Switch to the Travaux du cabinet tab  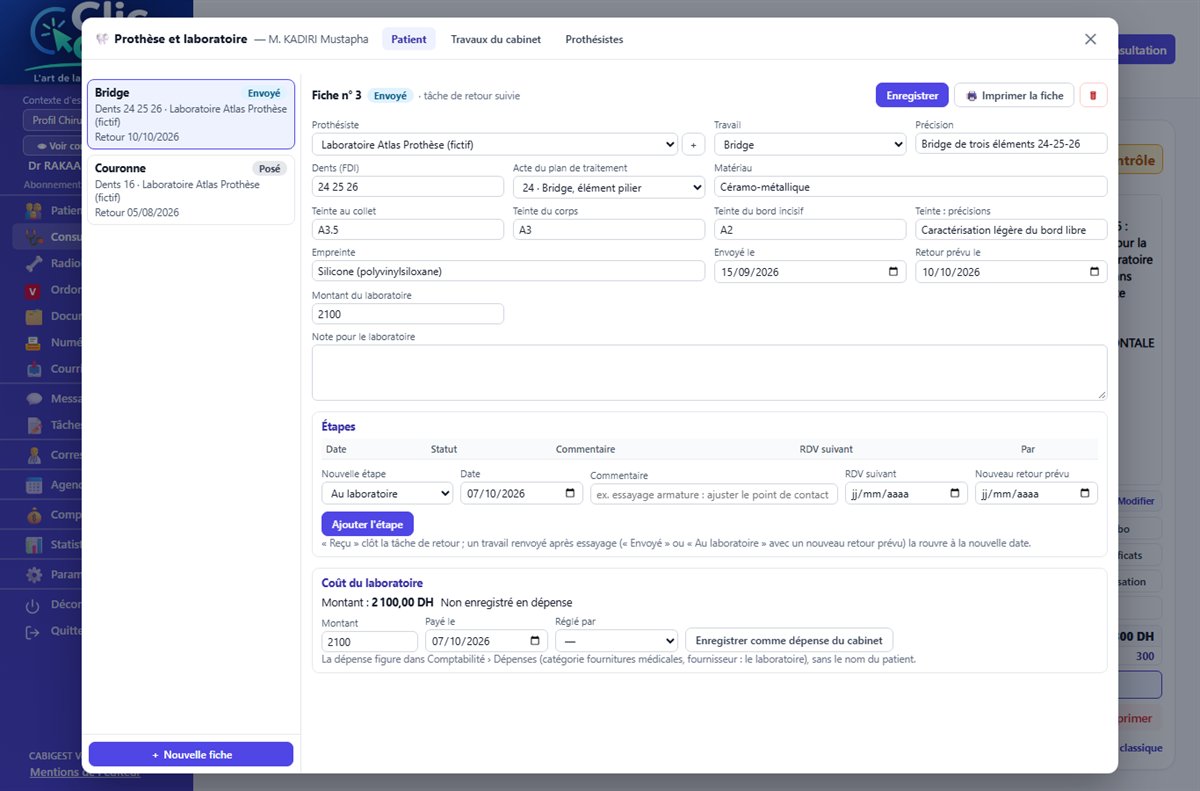pos(496,39)
